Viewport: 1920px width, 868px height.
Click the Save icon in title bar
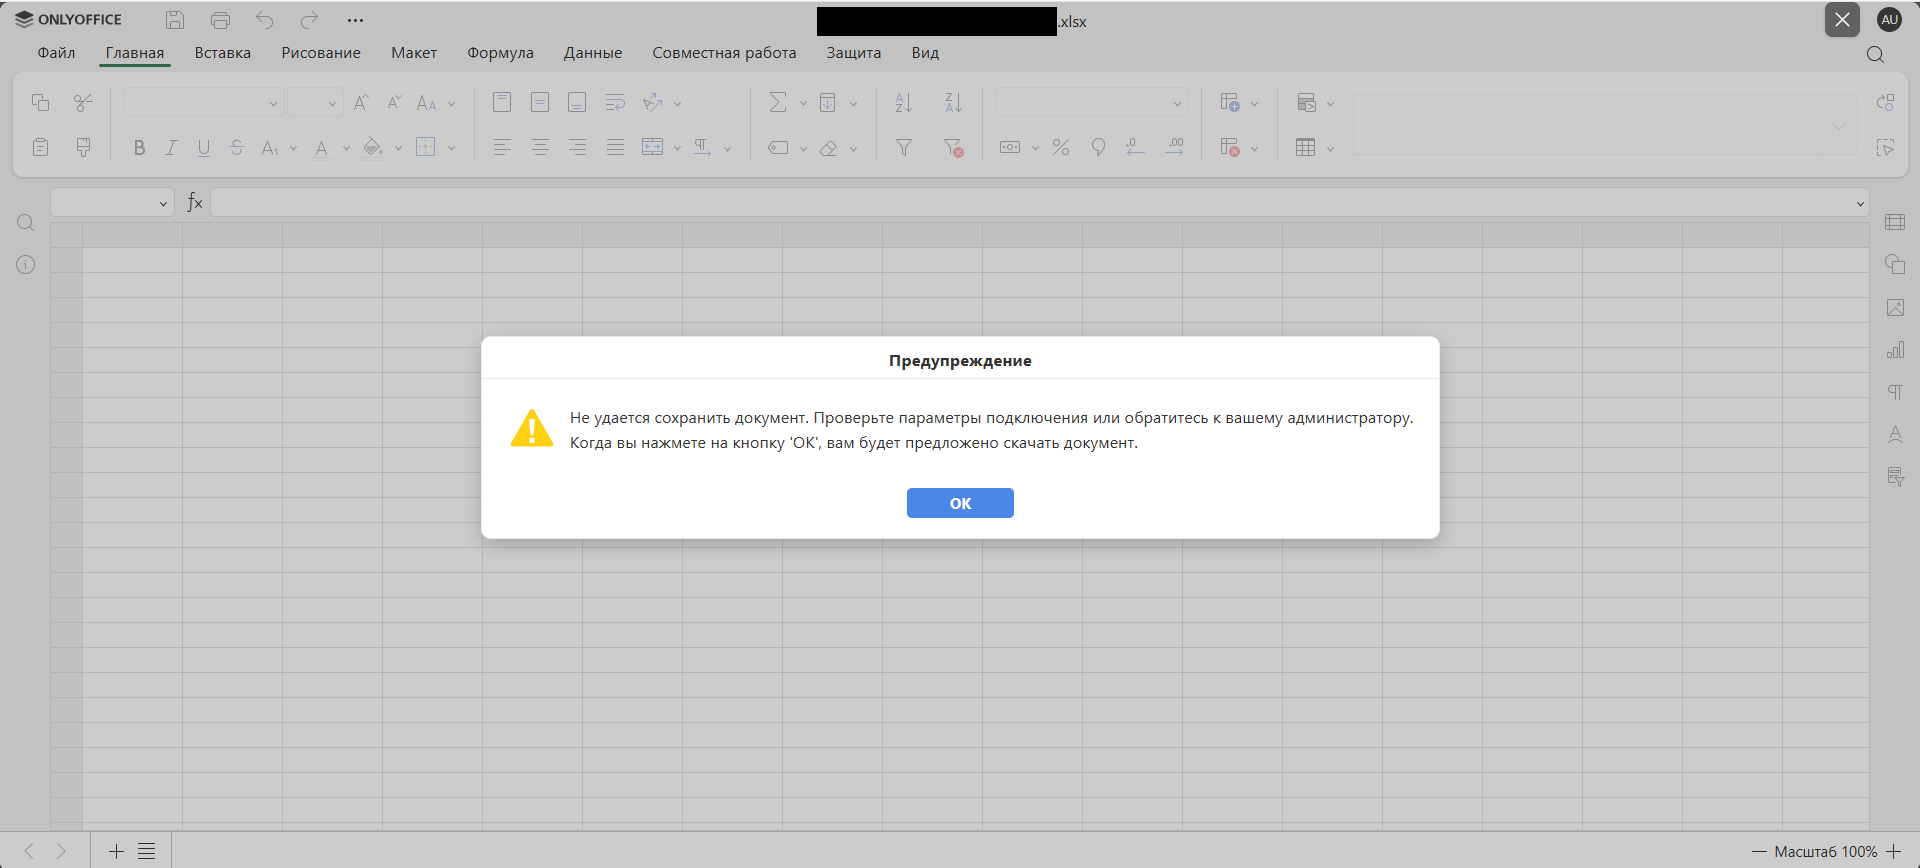point(175,20)
